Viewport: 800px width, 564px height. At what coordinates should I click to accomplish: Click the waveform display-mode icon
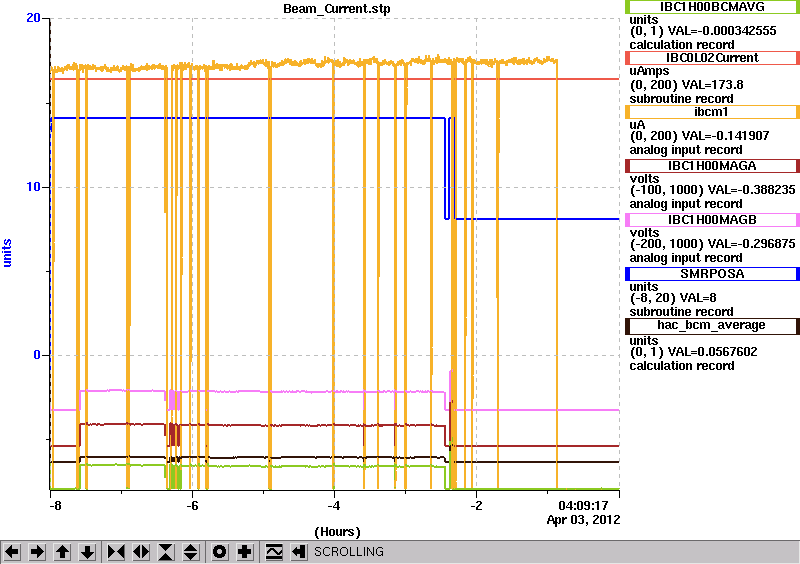(274, 552)
